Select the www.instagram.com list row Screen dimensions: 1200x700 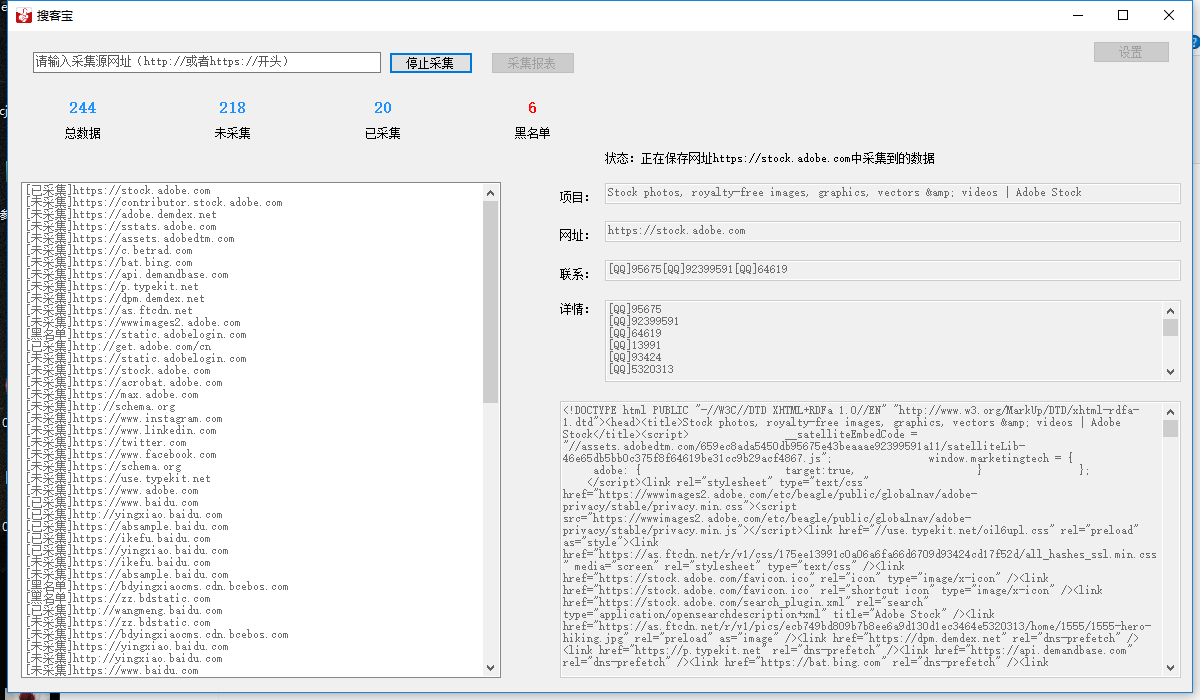click(254, 418)
